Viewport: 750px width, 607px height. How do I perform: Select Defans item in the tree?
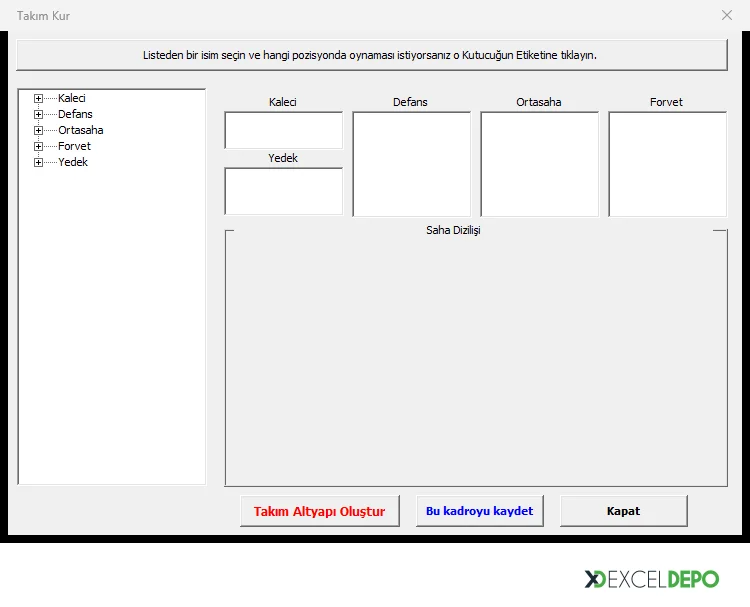coord(75,114)
